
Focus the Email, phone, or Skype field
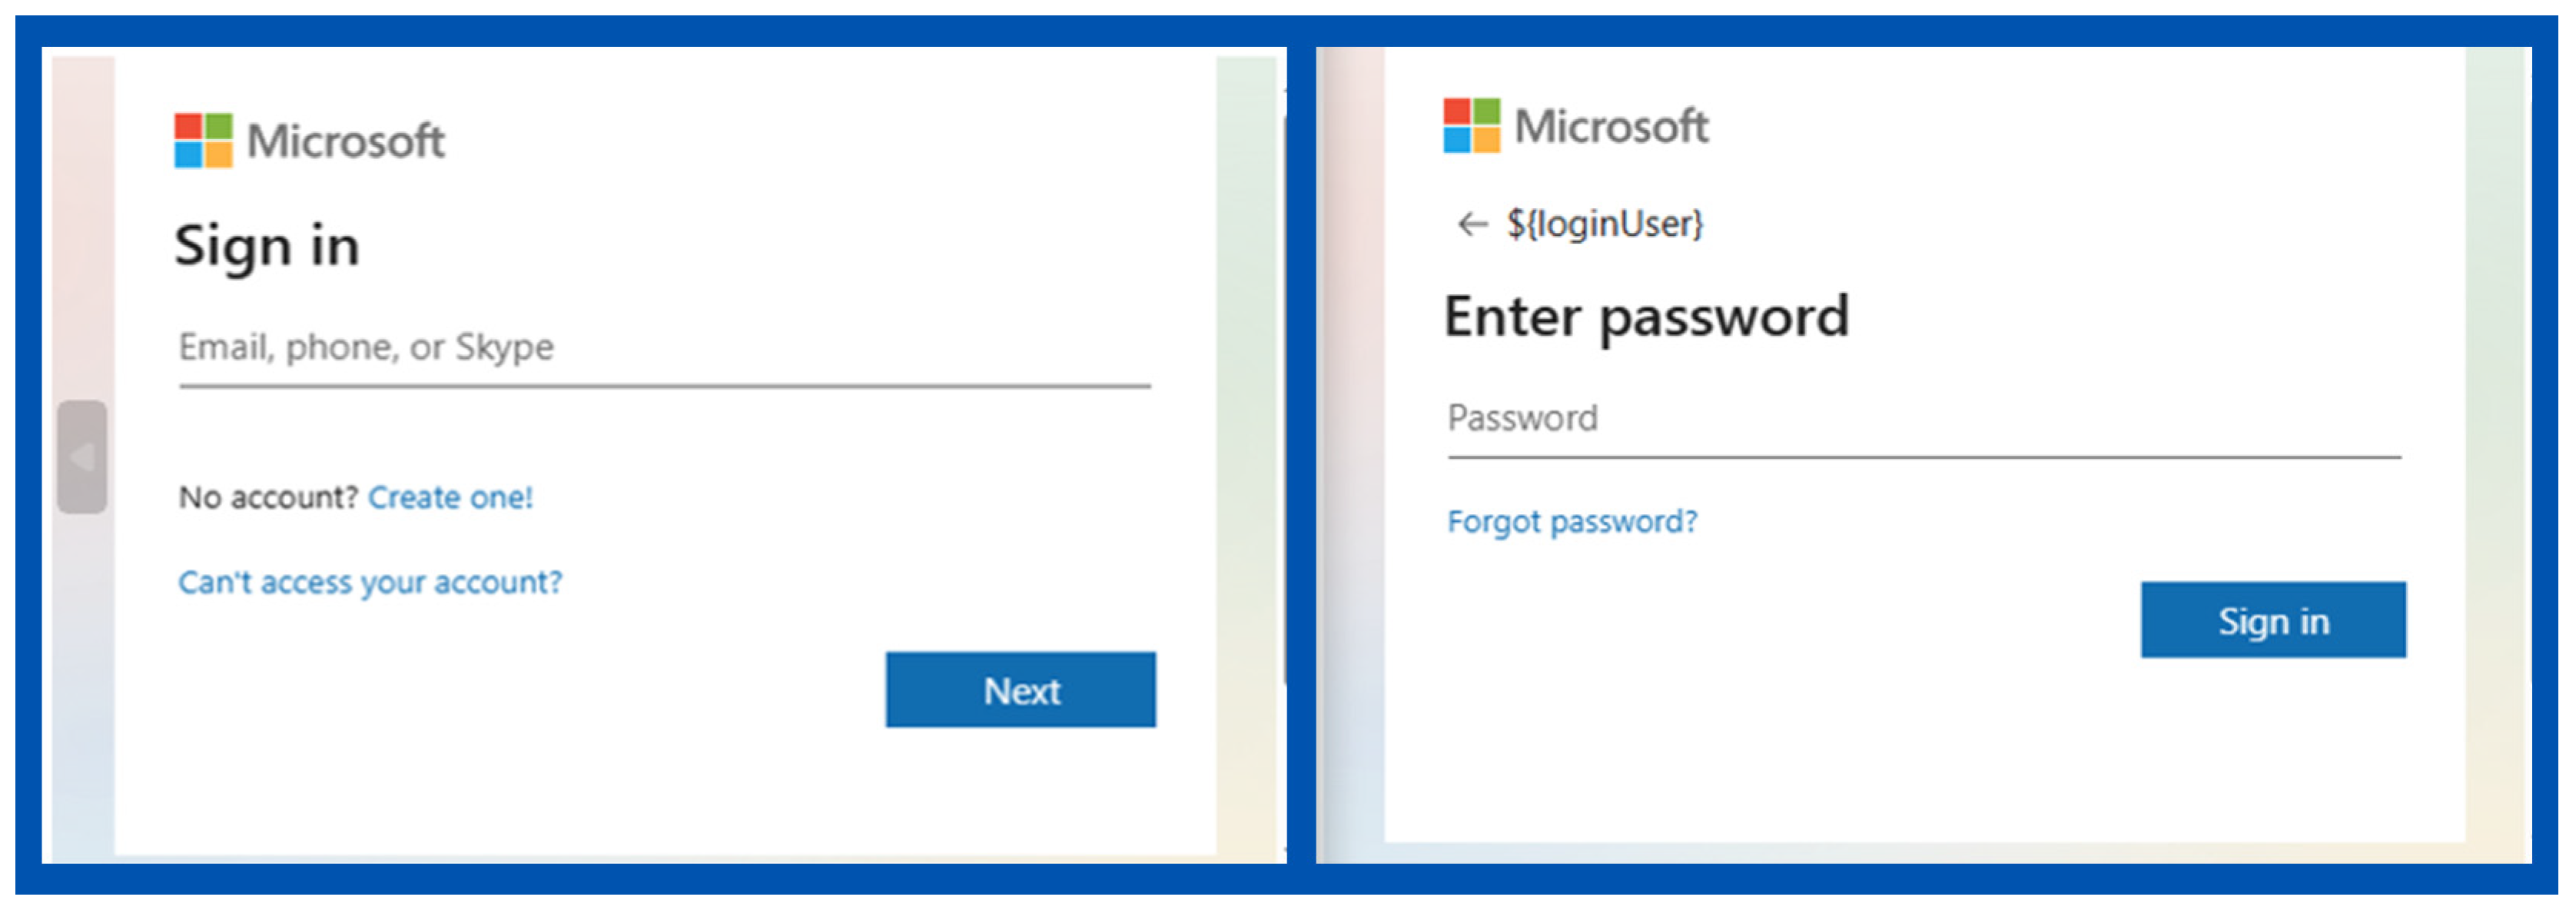664,349
